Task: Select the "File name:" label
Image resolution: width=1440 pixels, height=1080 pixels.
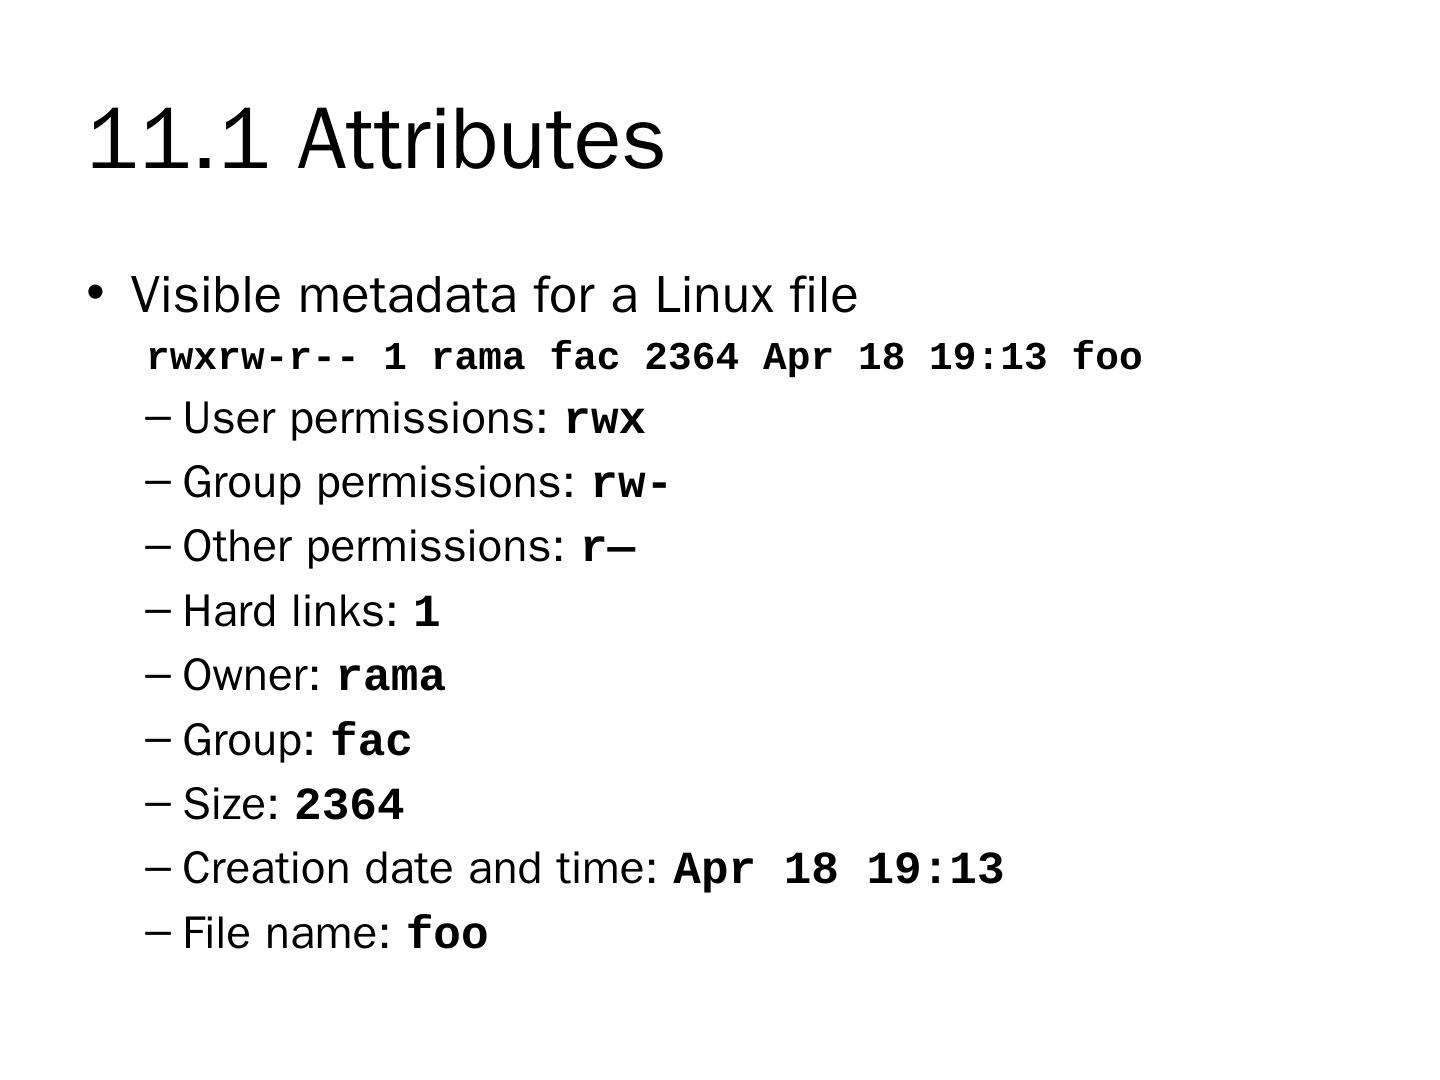Action: 286,934
